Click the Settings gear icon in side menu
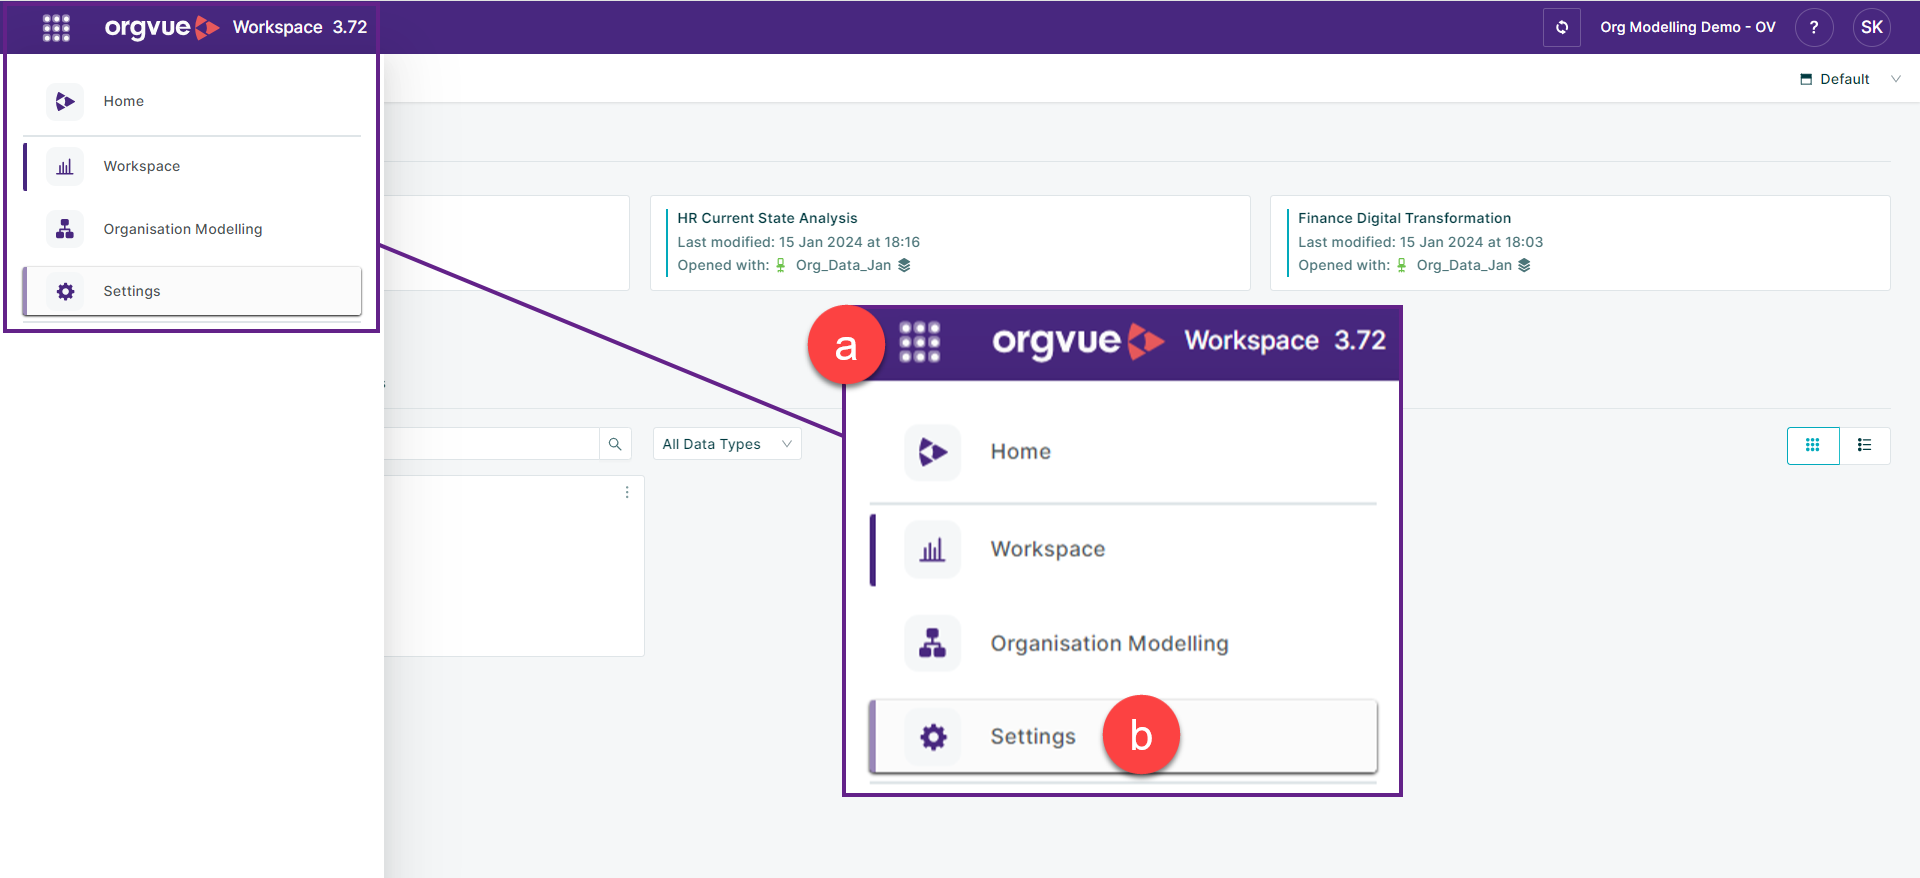The height and width of the screenshot is (878, 1920). tap(65, 291)
